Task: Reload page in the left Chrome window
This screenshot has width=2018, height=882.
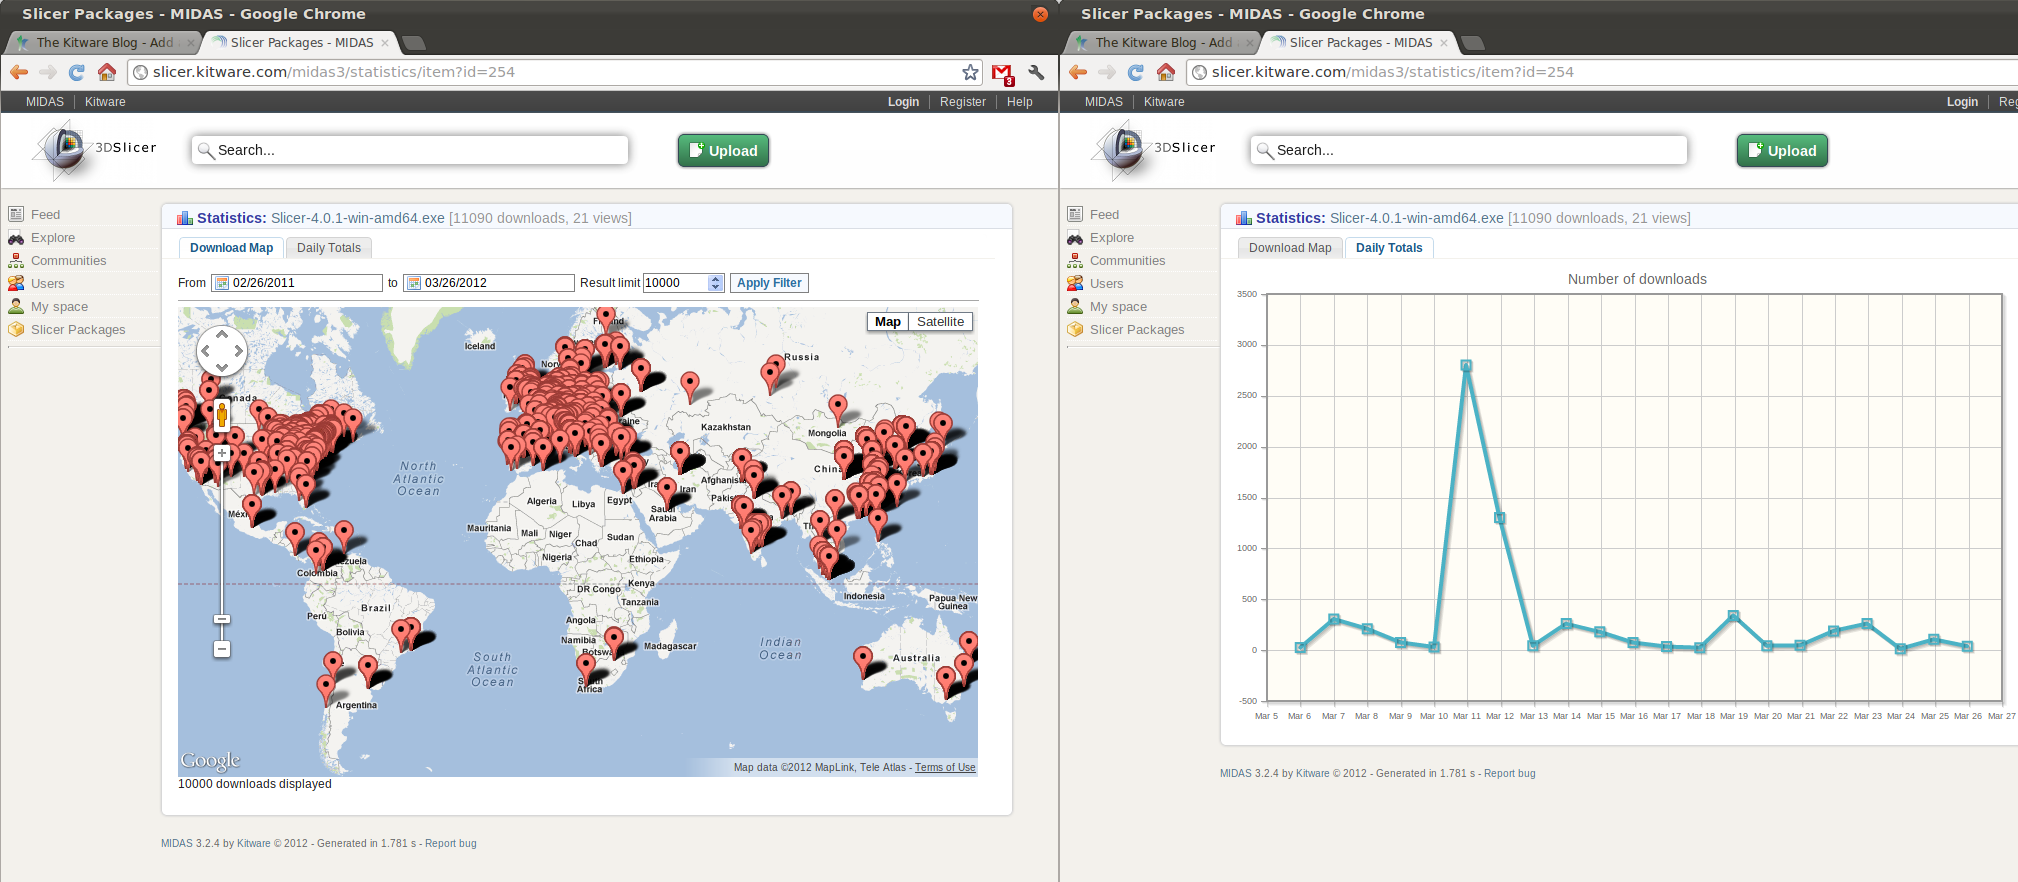Action: point(77,72)
